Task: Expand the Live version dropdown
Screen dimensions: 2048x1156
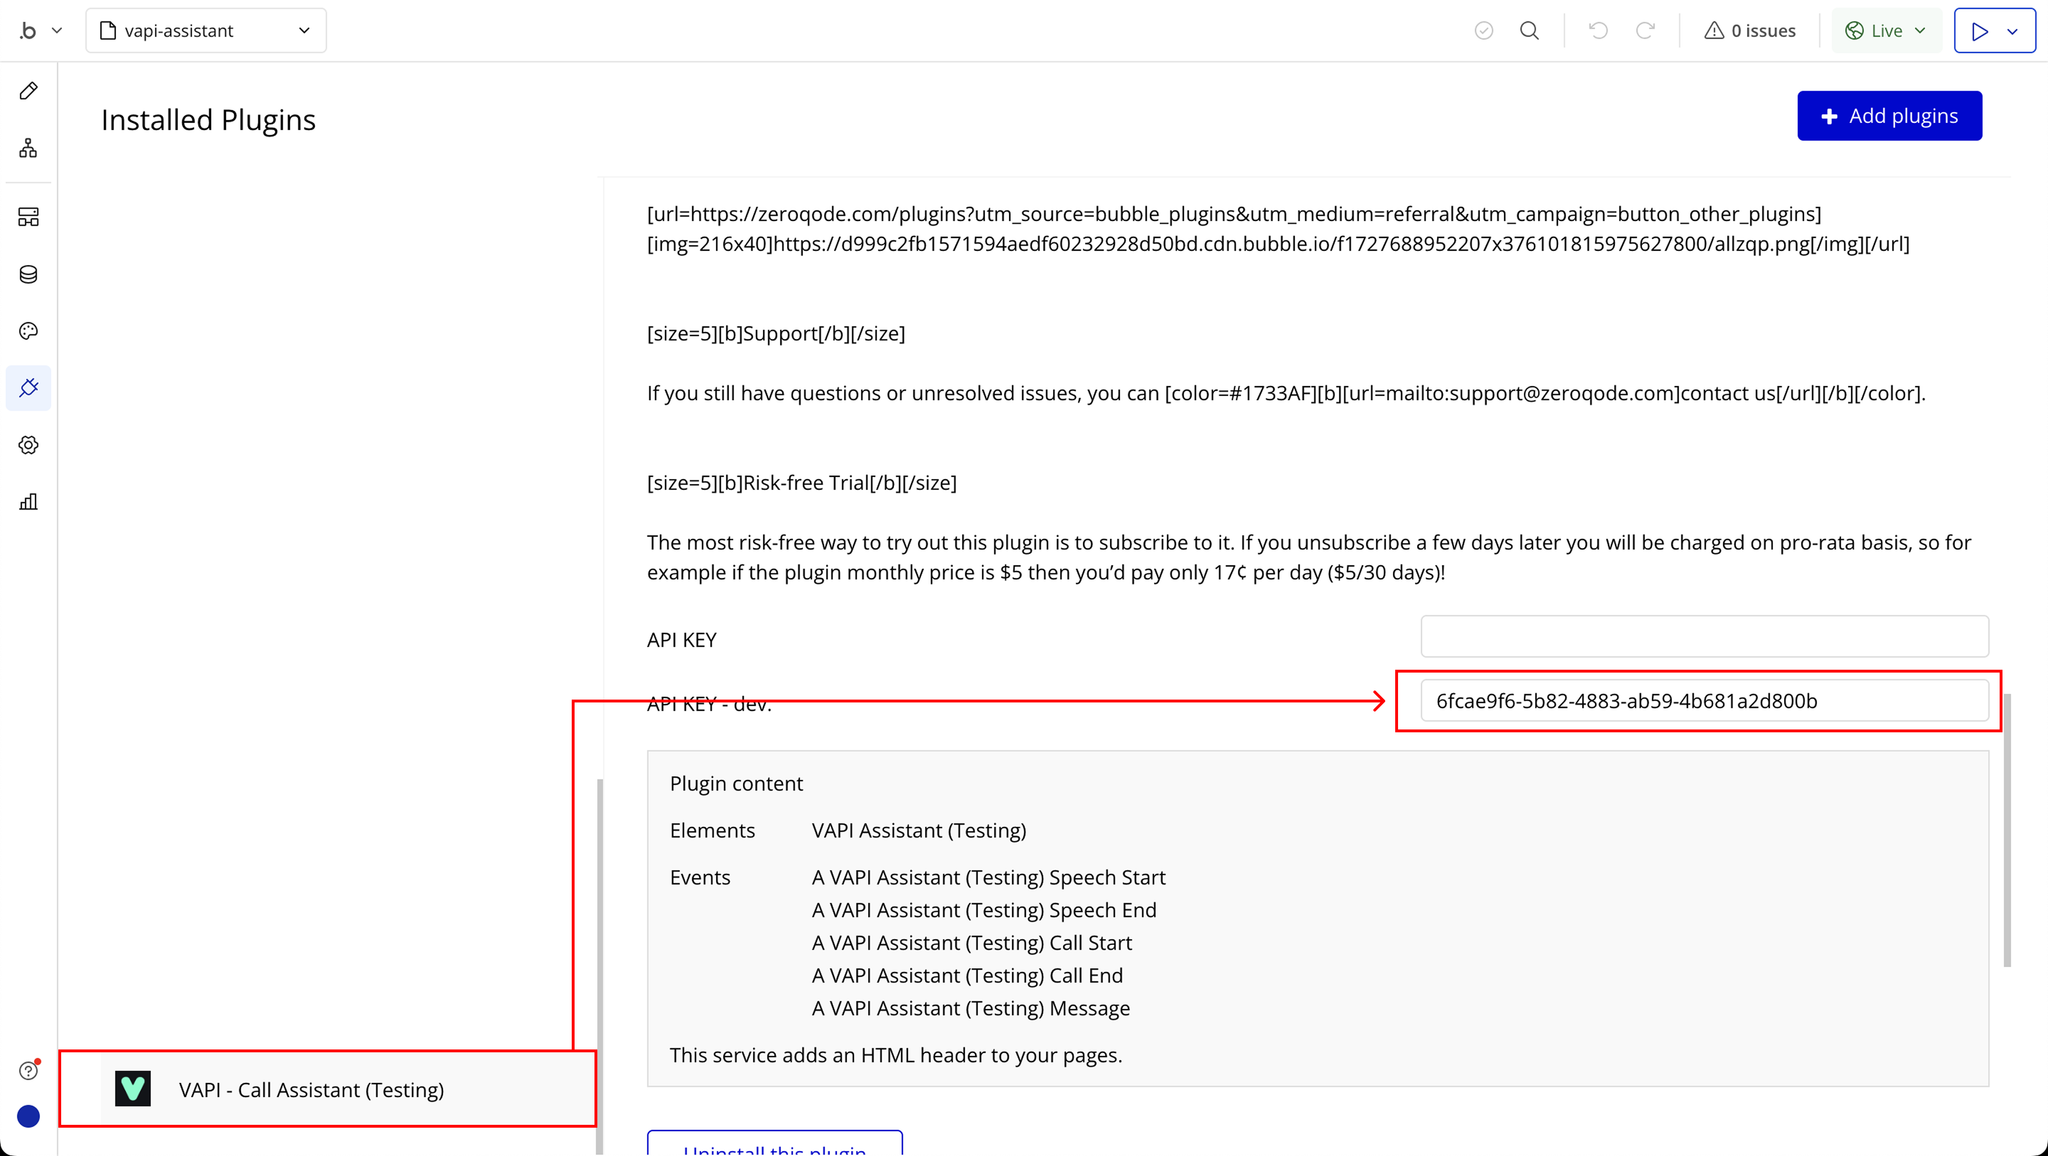Action: pos(1886,31)
